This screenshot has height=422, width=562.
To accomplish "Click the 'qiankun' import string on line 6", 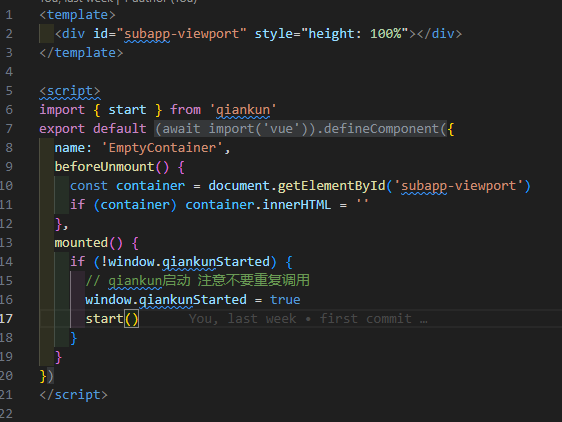I will 243,110.
